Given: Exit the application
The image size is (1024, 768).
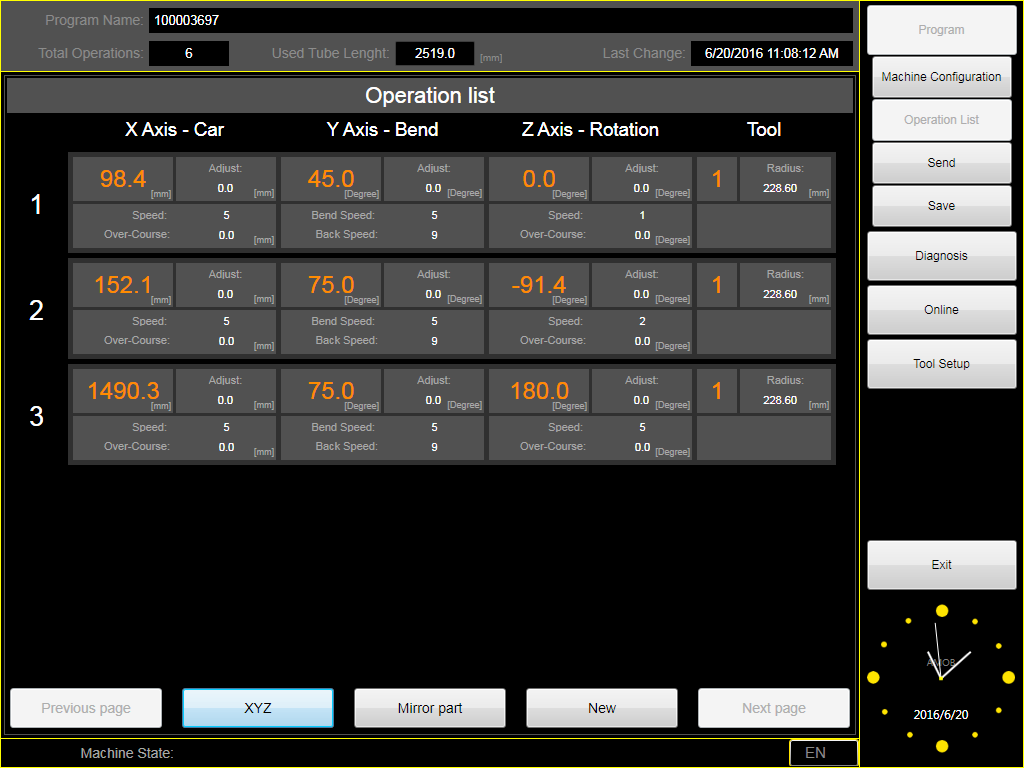Looking at the screenshot, I should (941, 565).
